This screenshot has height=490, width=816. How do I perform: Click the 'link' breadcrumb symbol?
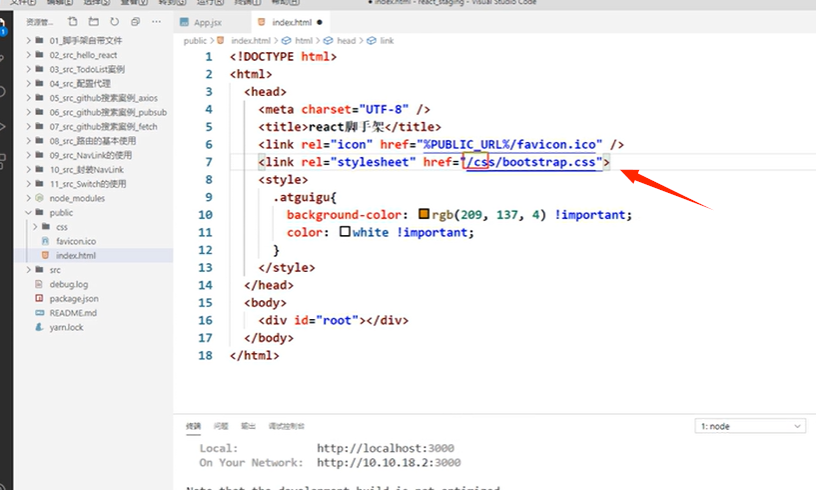point(387,41)
